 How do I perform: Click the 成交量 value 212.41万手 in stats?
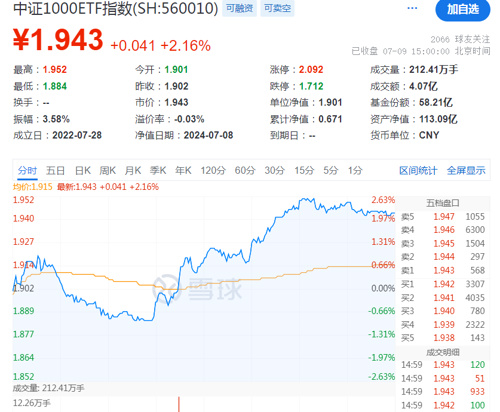(x=434, y=70)
